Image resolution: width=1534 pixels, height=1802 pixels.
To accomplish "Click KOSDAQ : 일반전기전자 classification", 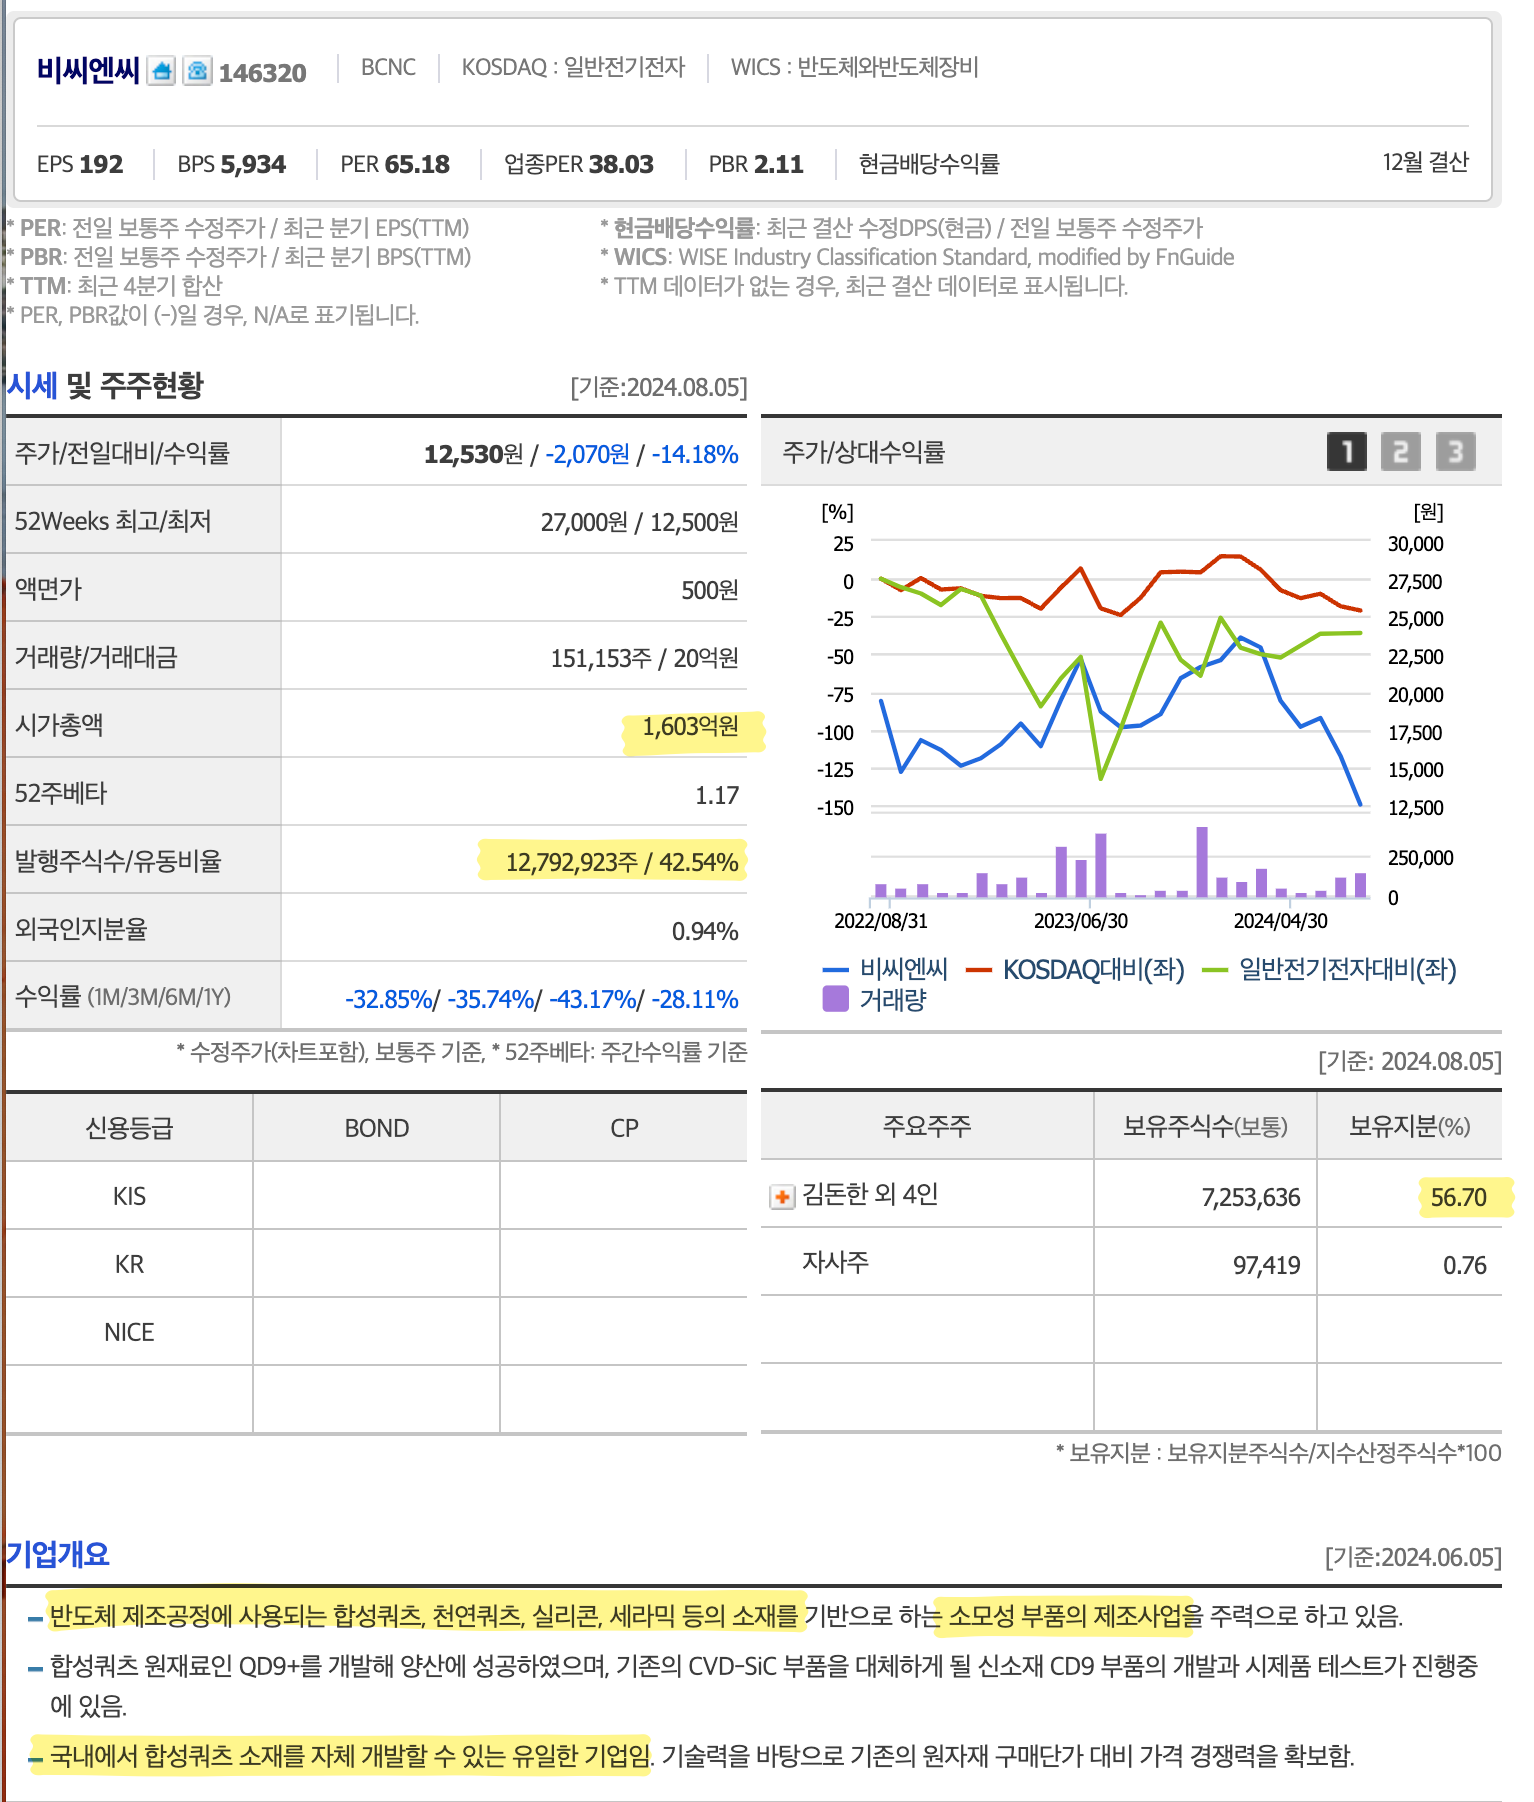I will pos(573,67).
